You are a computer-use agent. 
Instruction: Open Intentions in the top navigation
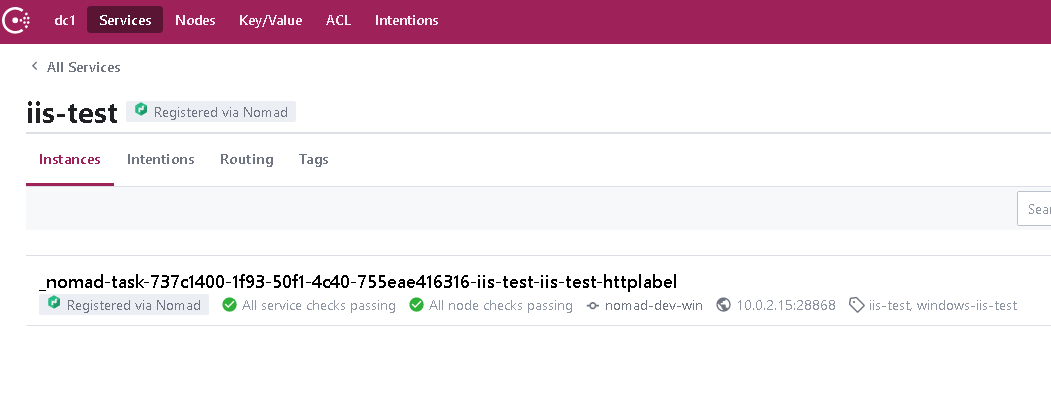click(x=406, y=20)
